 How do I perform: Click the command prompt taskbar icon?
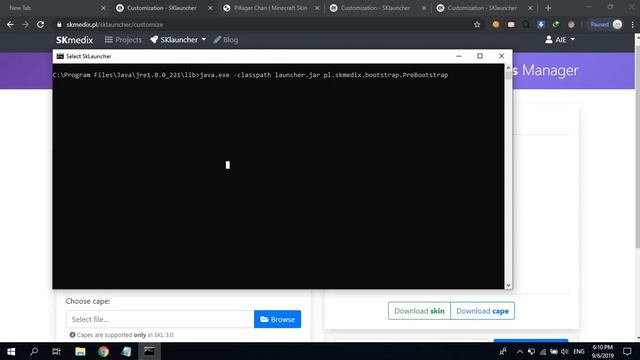pos(149,351)
